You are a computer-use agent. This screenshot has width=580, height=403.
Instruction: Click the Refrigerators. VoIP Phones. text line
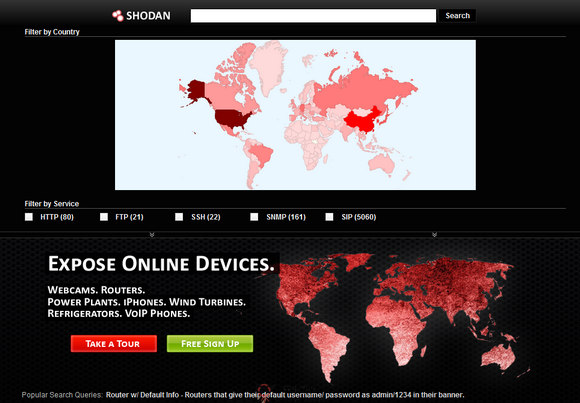(119, 314)
